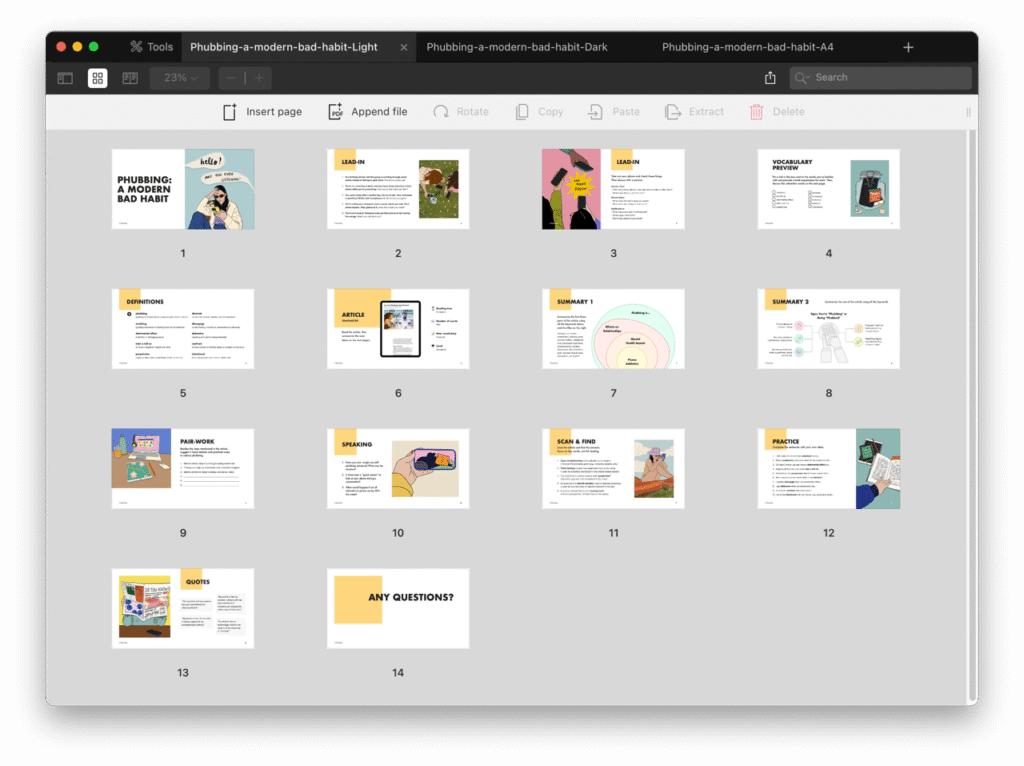Click Insert page button
Screen dimensions: 1024x766
click(x=262, y=112)
